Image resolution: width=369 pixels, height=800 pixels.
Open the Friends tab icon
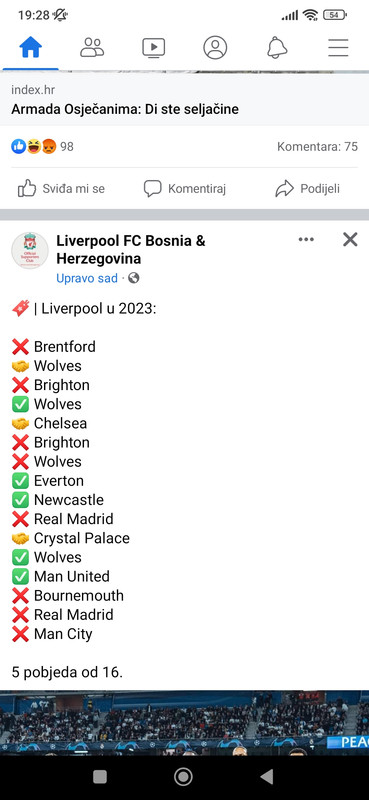[x=92, y=48]
